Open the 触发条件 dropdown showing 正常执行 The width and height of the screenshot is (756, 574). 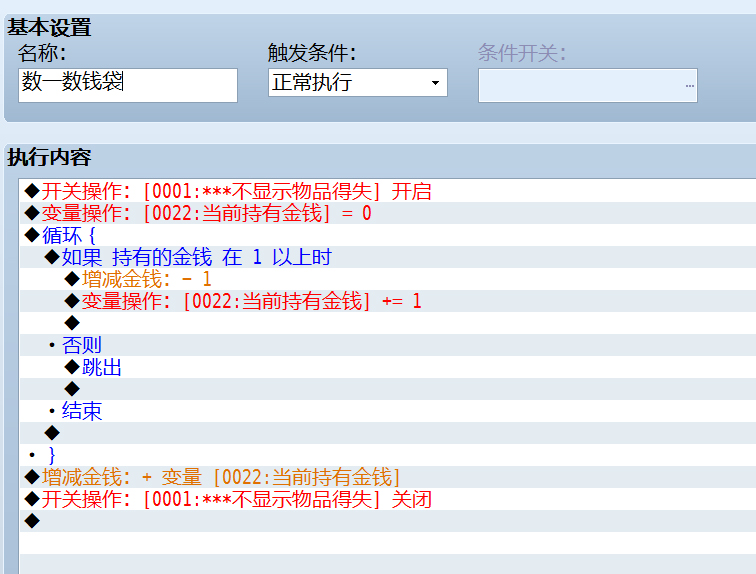[358, 82]
